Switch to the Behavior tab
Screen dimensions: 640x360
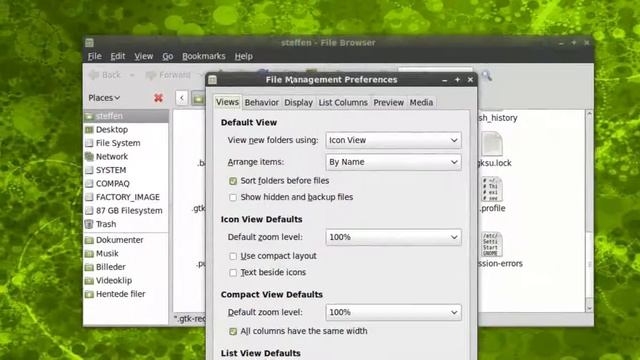pyautogui.click(x=261, y=102)
